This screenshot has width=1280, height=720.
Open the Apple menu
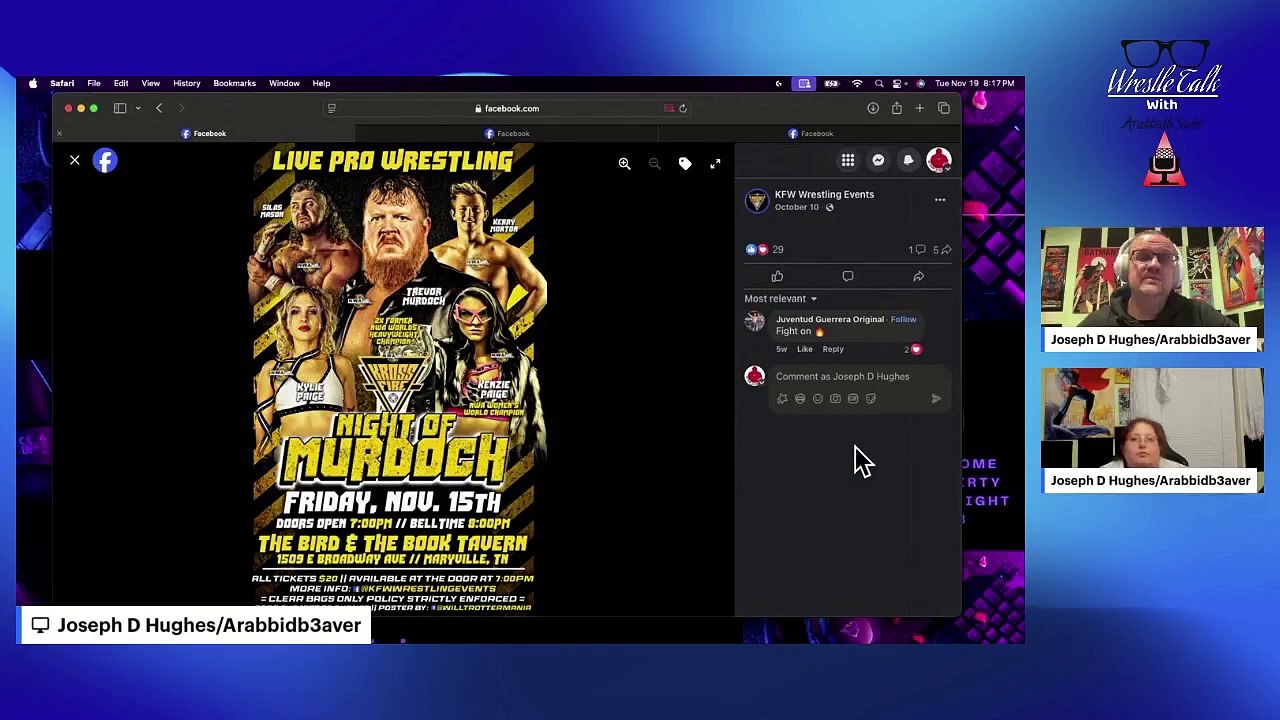(33, 83)
